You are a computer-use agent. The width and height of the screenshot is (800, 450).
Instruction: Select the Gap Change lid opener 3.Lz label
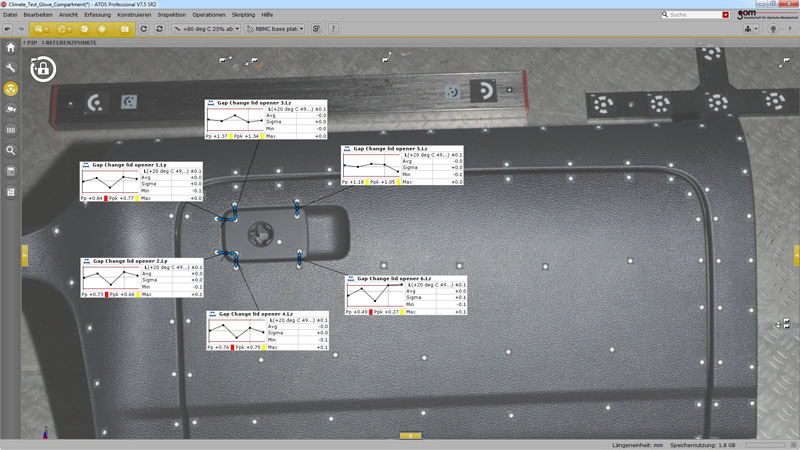click(254, 103)
